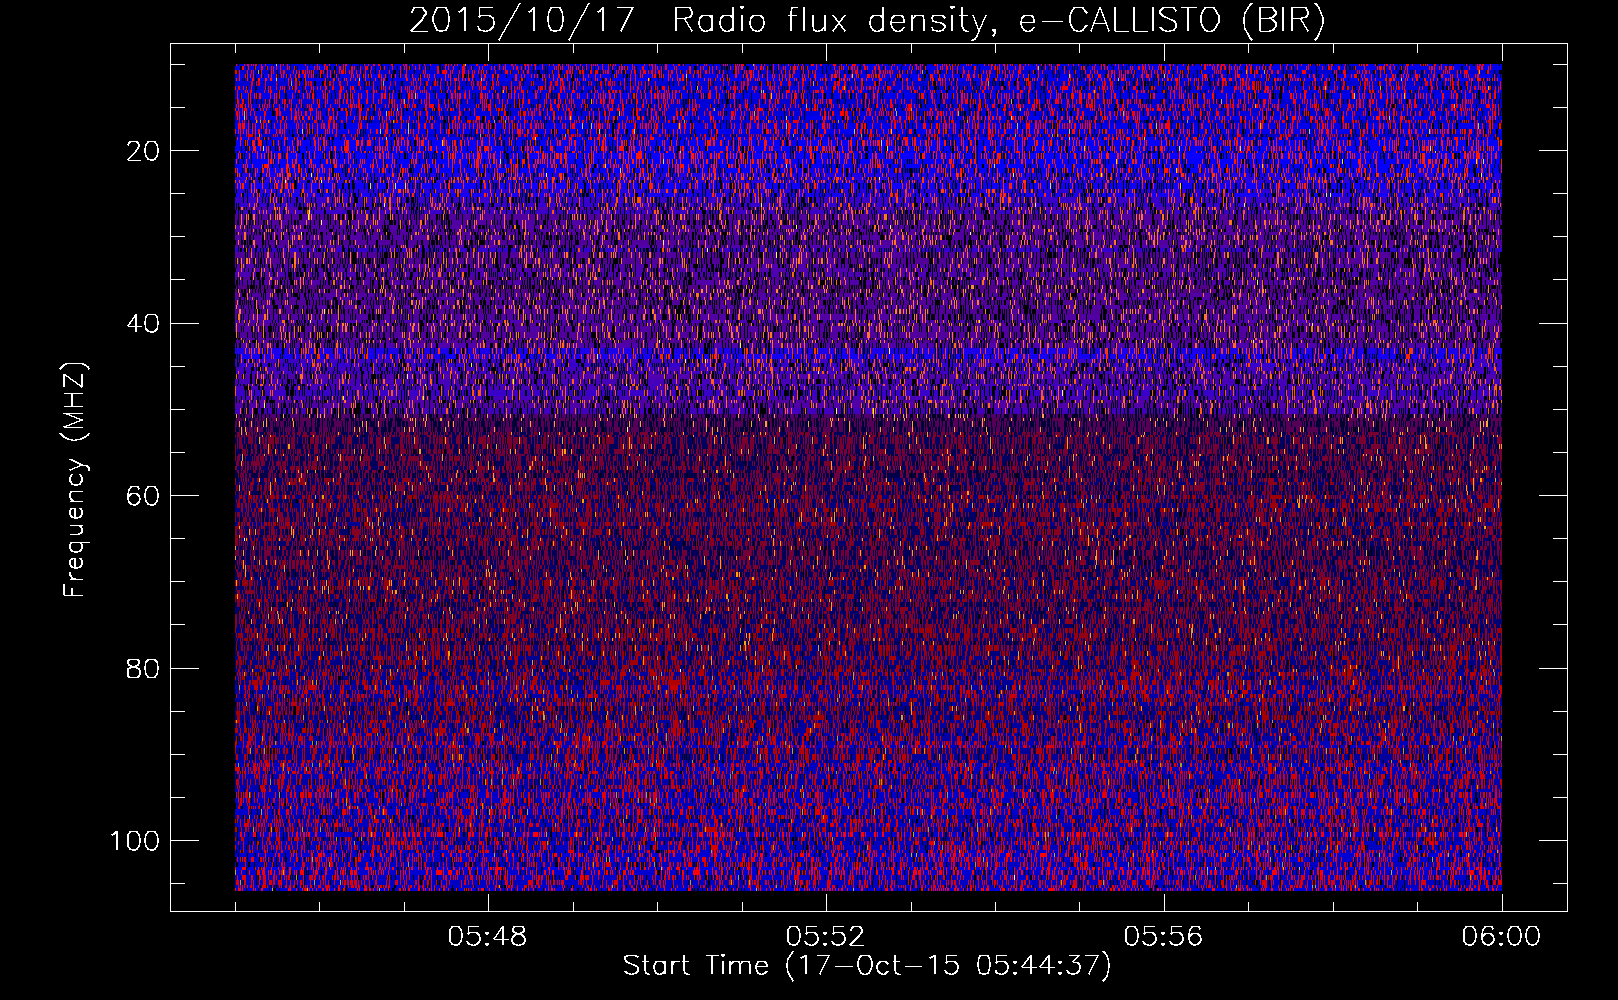Screen dimensions: 1618x1000
Task: Click the "Start Time (17-Oct-15 05:44:37)" label
Action: click(x=867, y=966)
